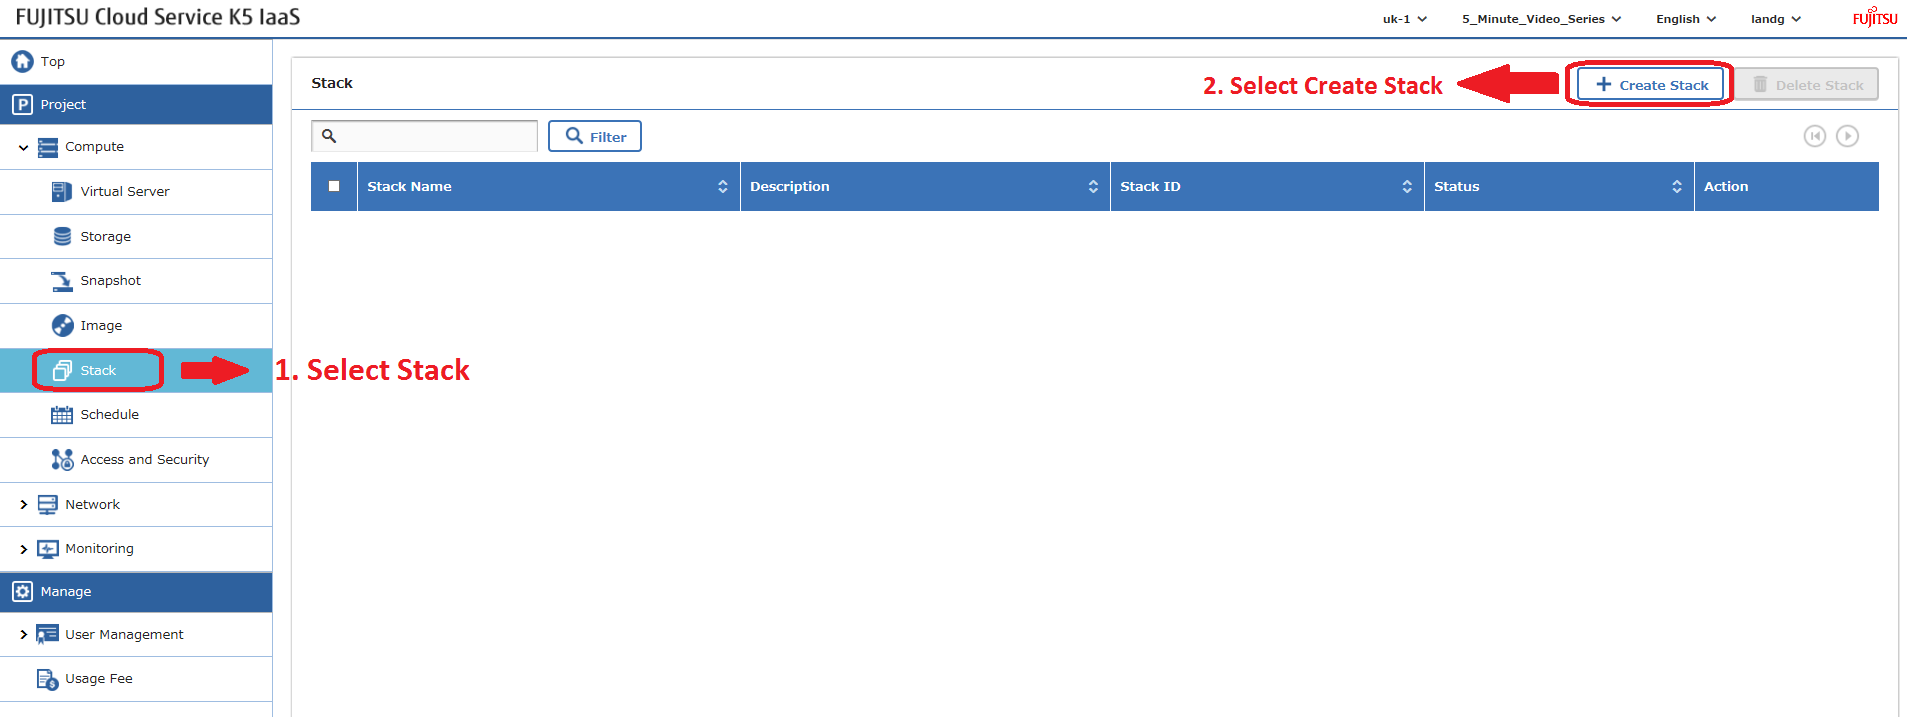This screenshot has height=717, width=1907.
Task: Click the stack search input field
Action: click(424, 136)
